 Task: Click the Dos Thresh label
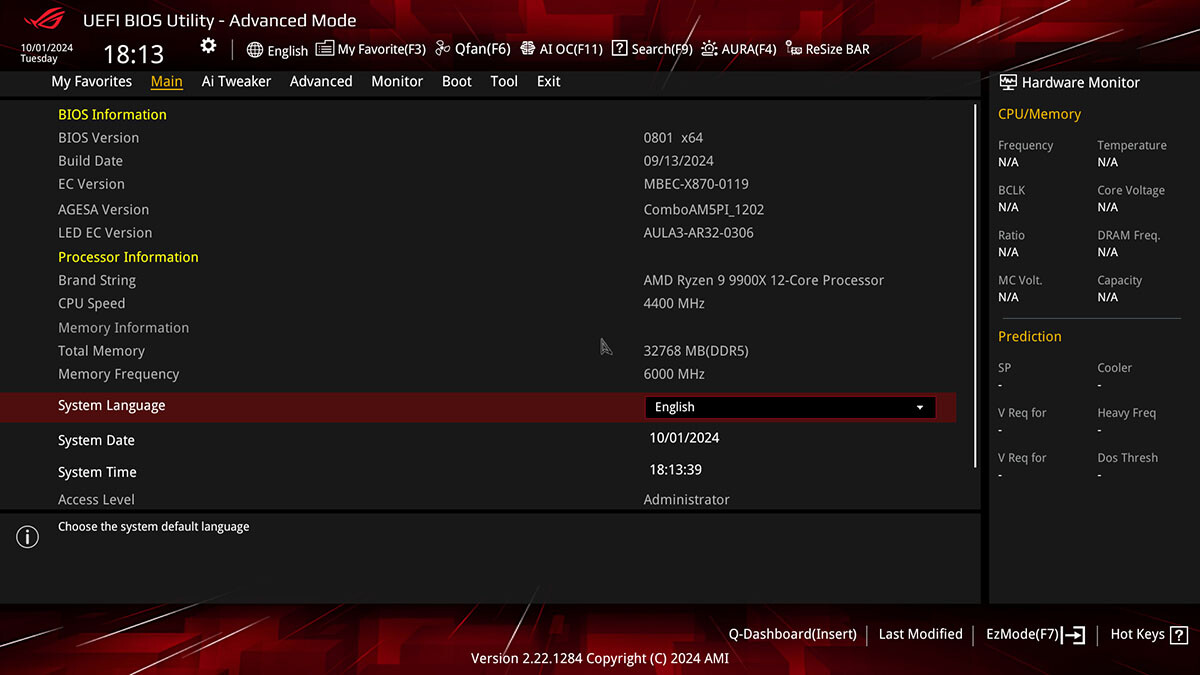pyautogui.click(x=1127, y=458)
